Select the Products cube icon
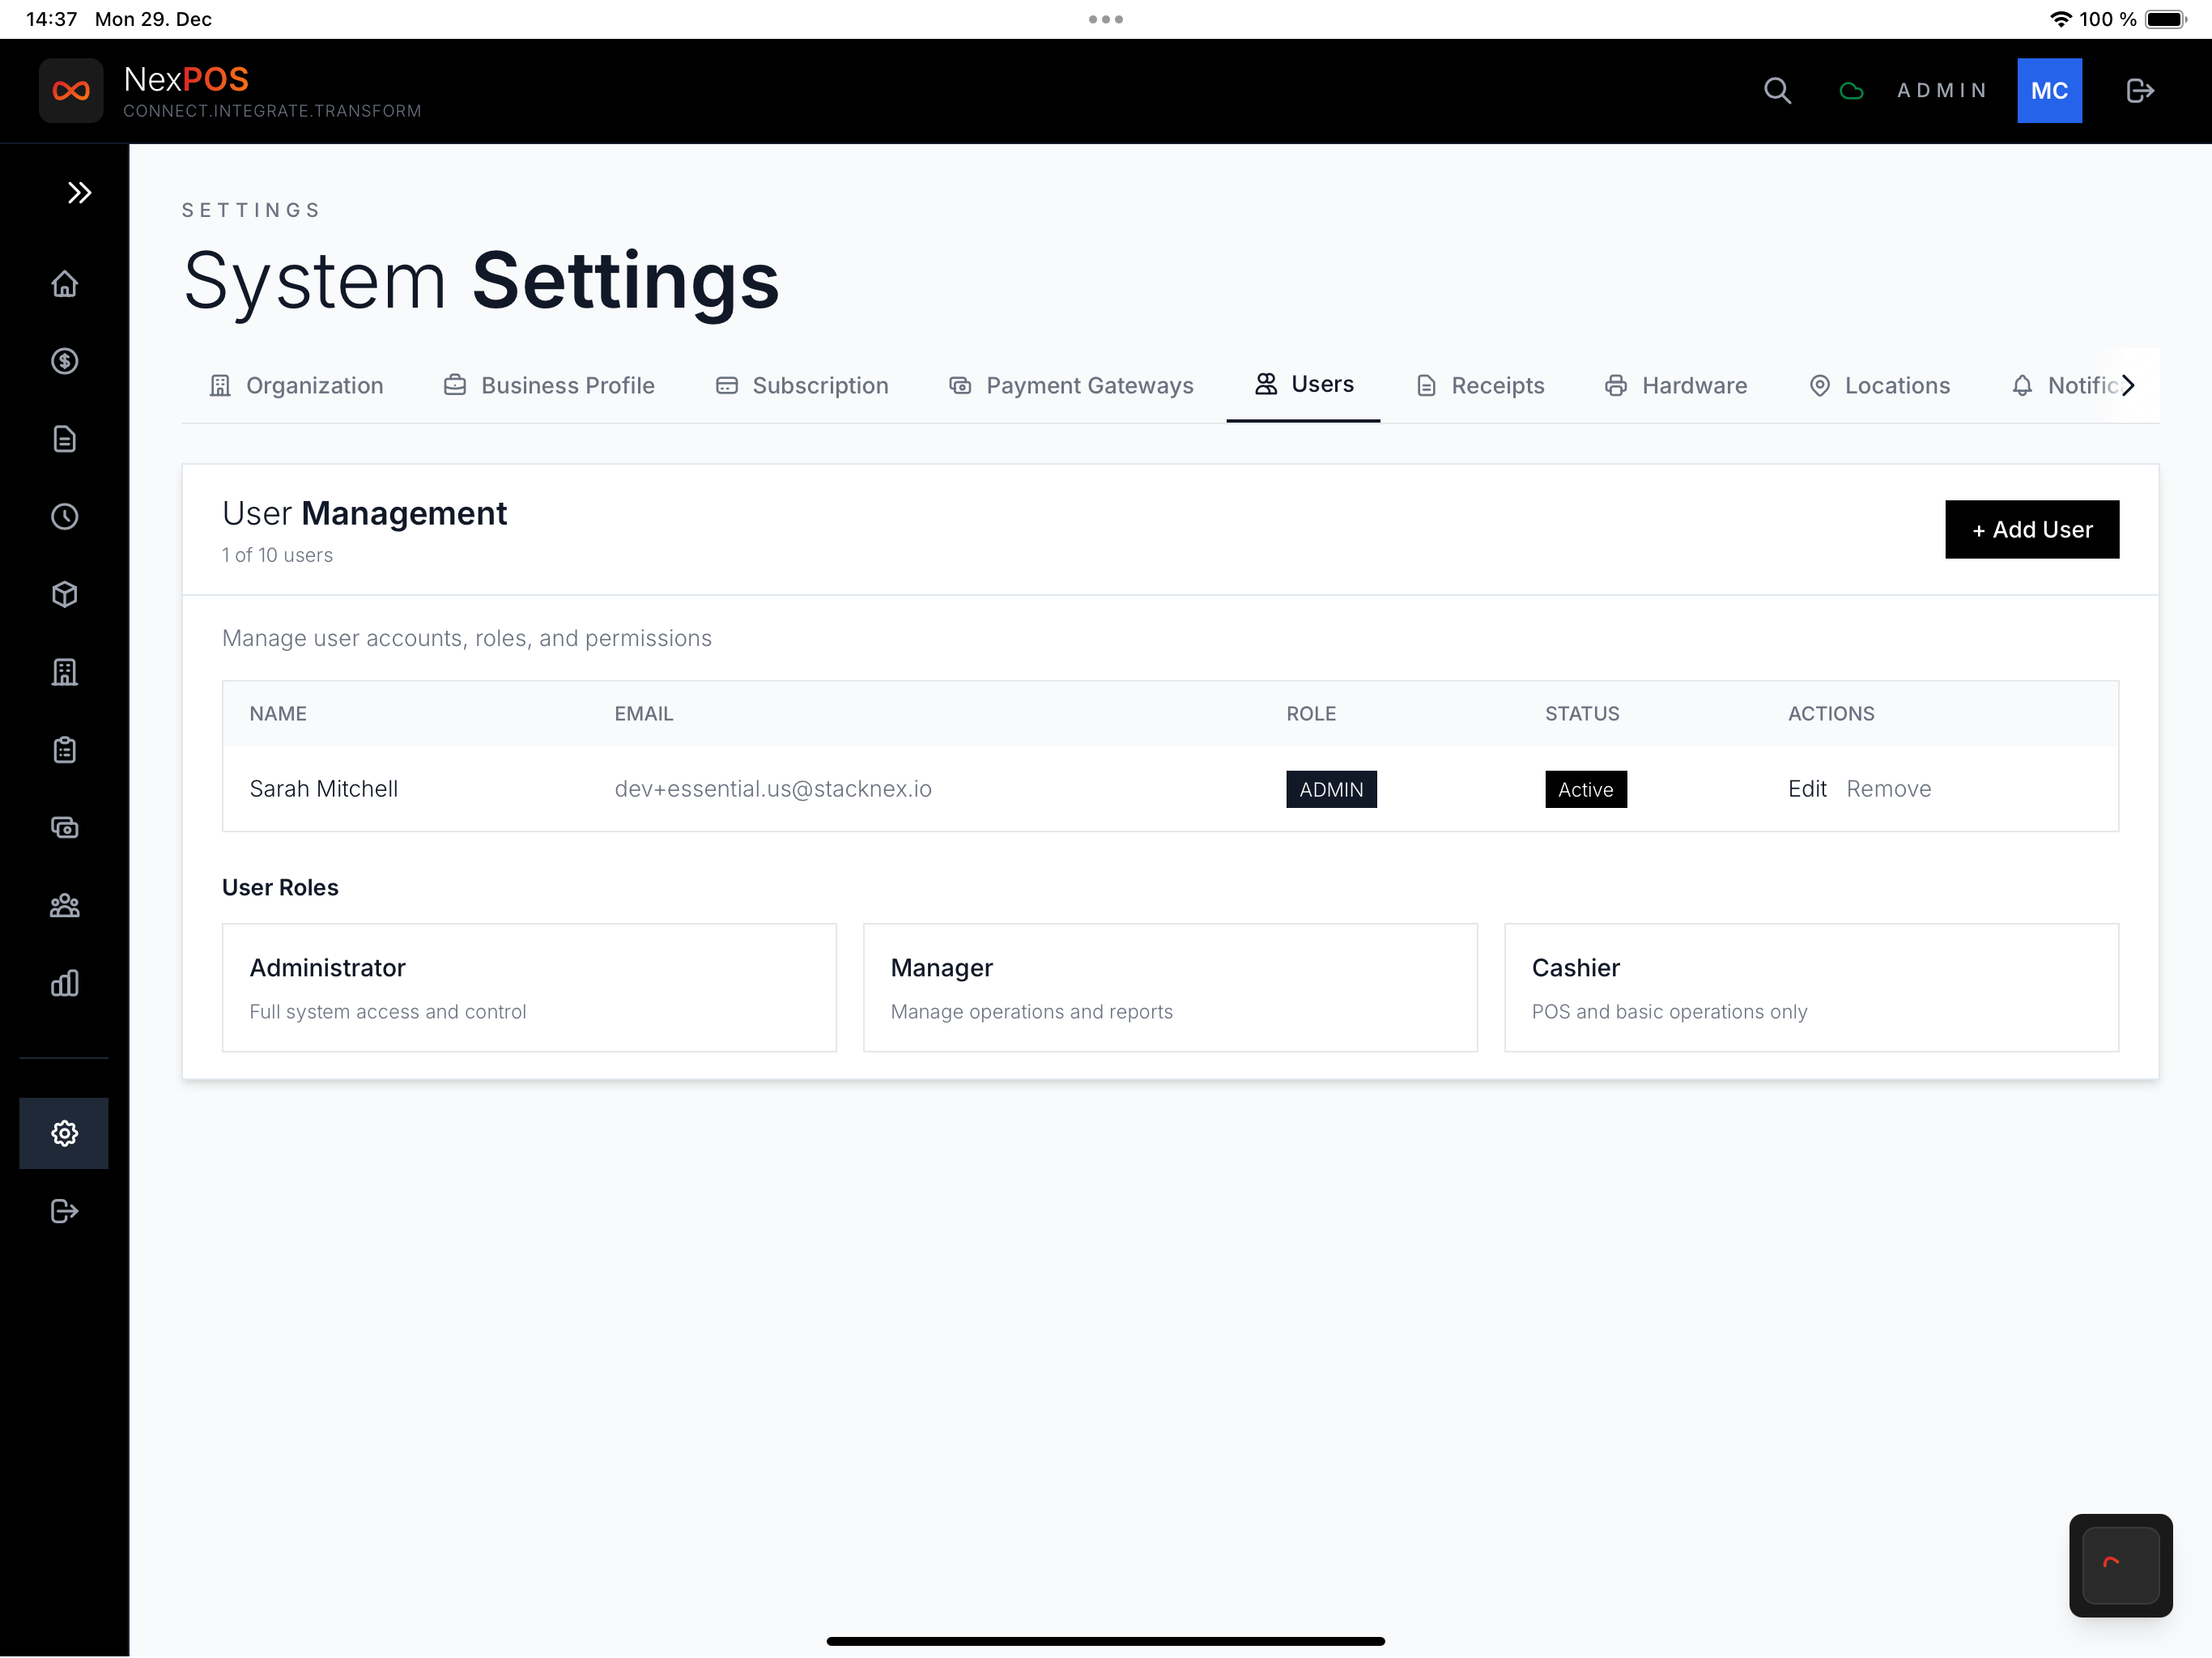Screen dimensions: 2212x1658 [x=64, y=594]
